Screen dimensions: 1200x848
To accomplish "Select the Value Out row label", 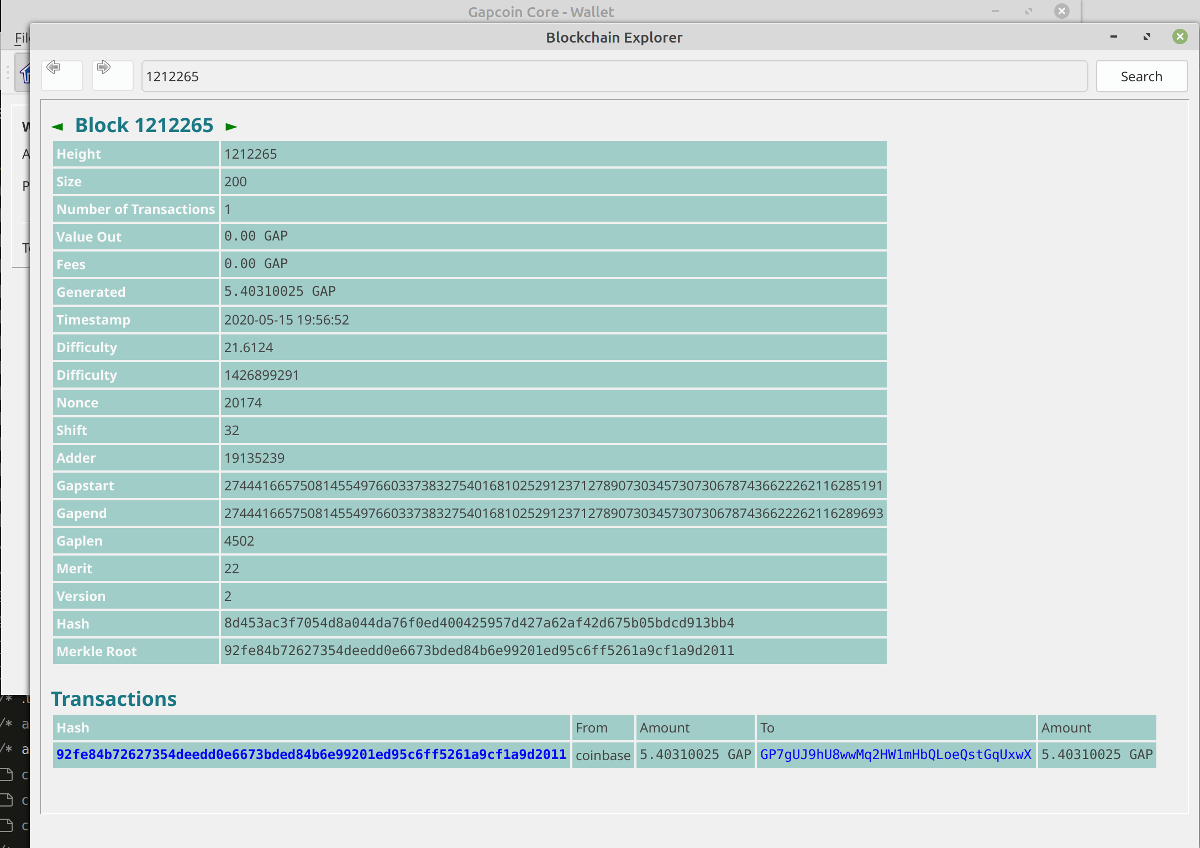I will [x=89, y=237].
